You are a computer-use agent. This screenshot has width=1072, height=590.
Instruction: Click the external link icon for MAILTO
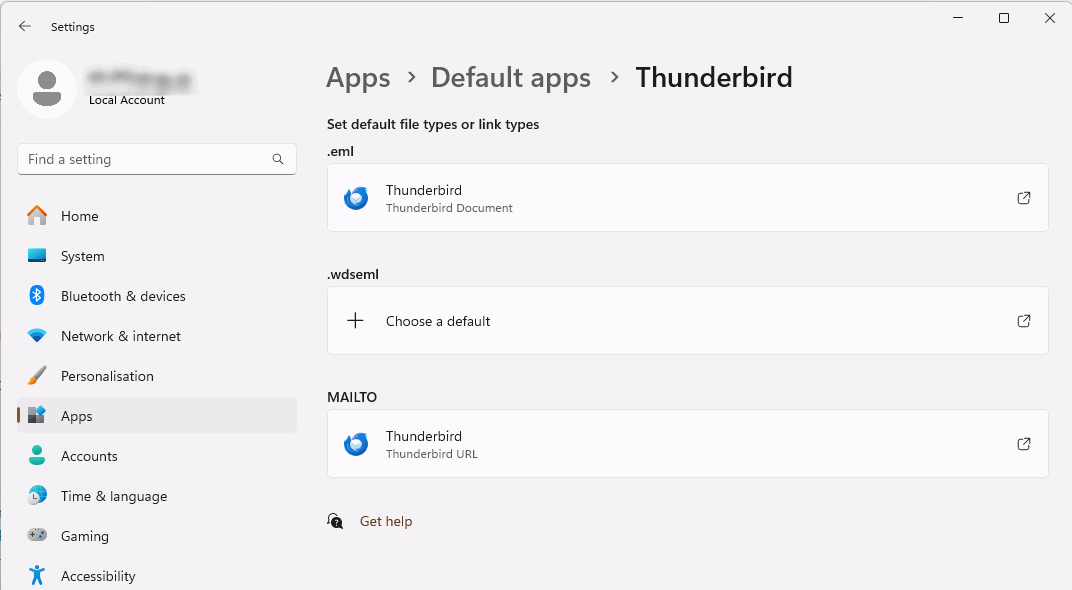1023,444
